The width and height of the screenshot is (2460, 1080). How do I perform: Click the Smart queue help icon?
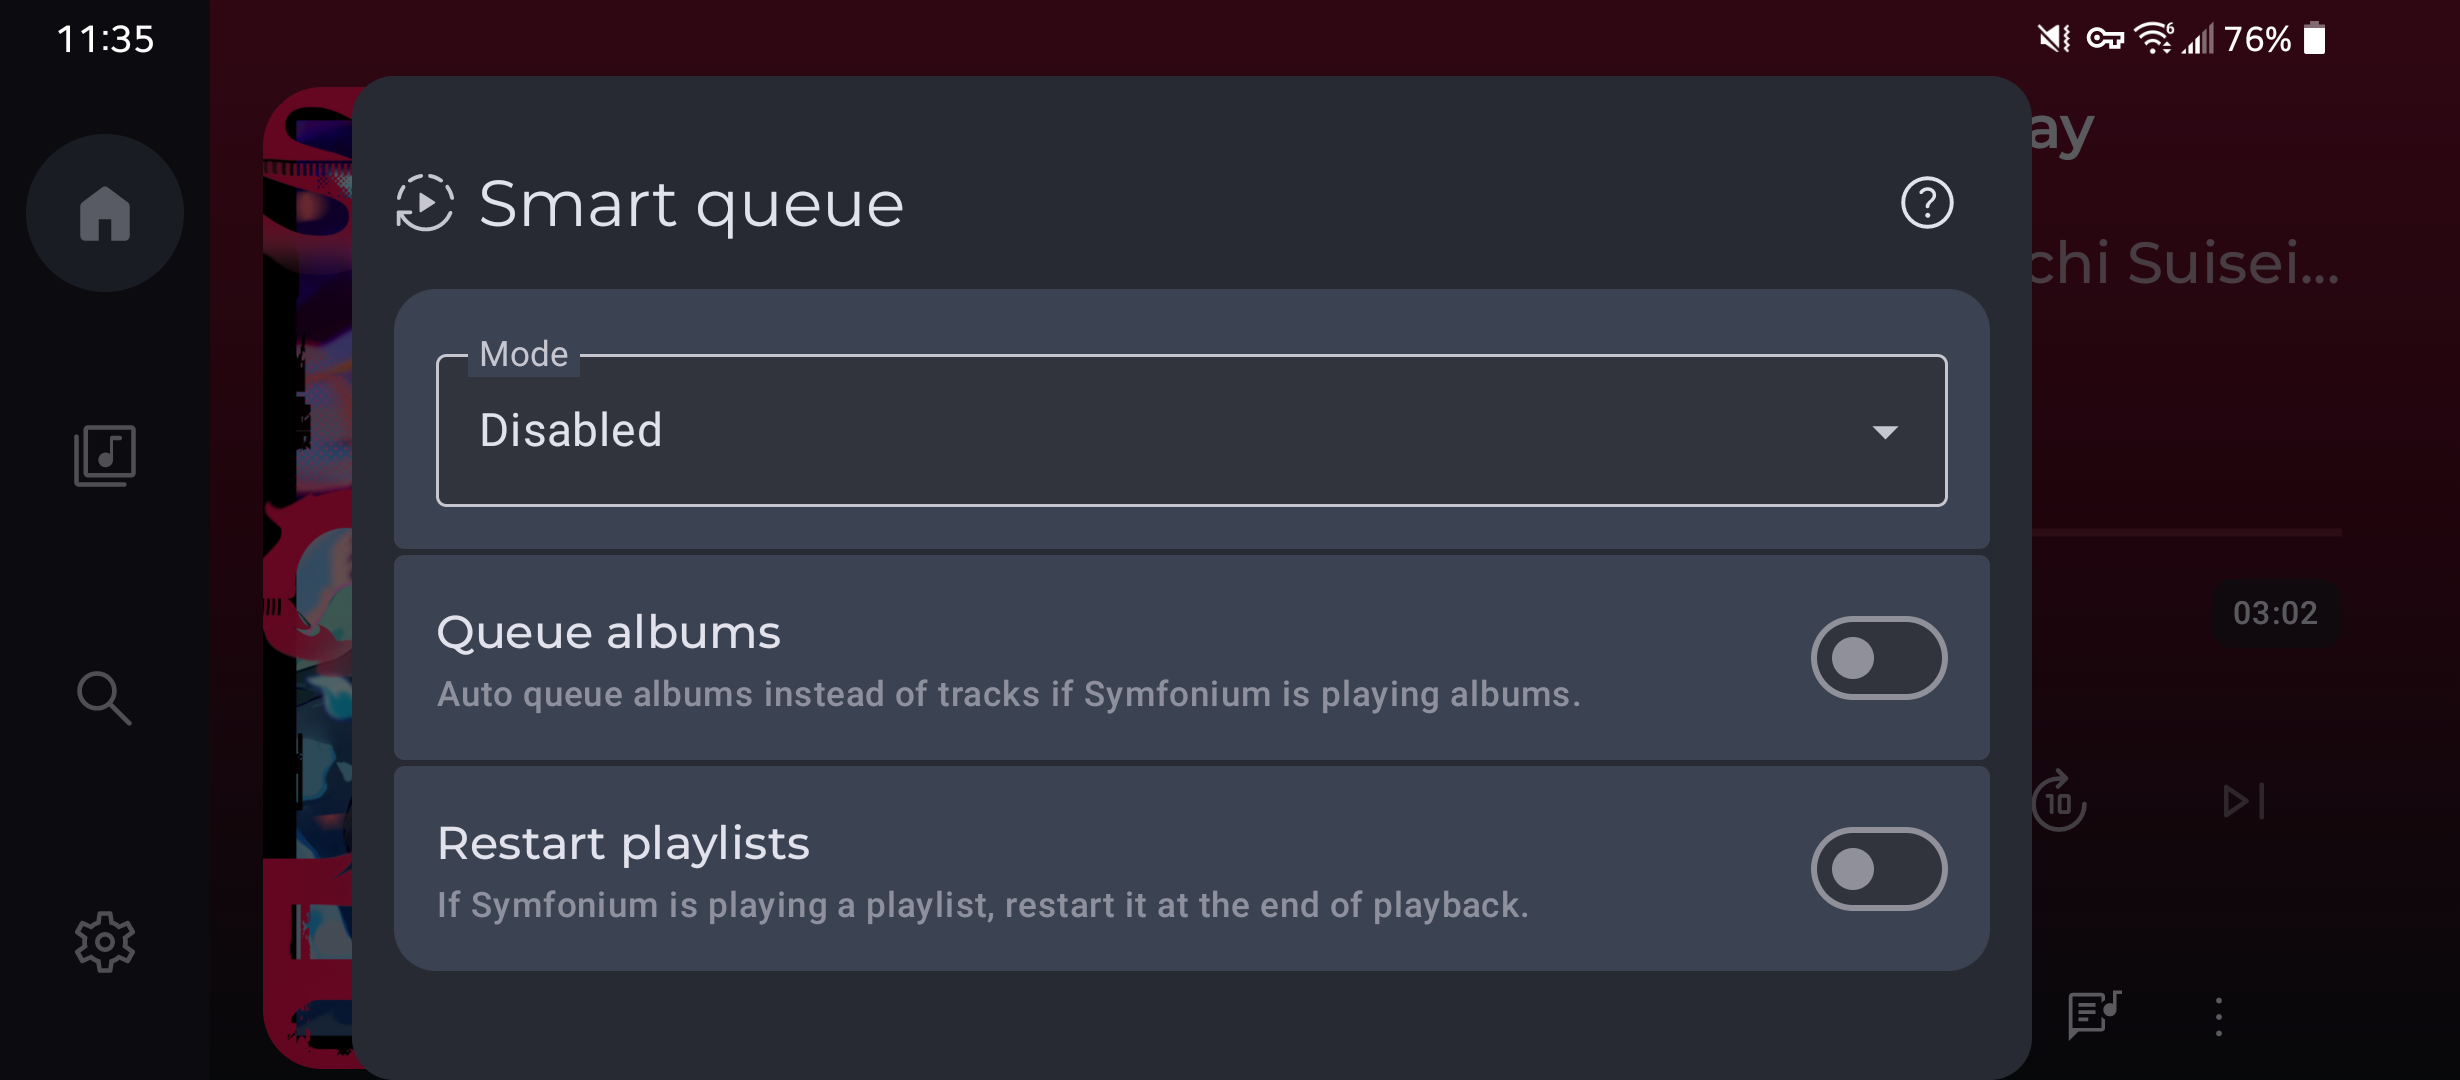click(x=1927, y=203)
